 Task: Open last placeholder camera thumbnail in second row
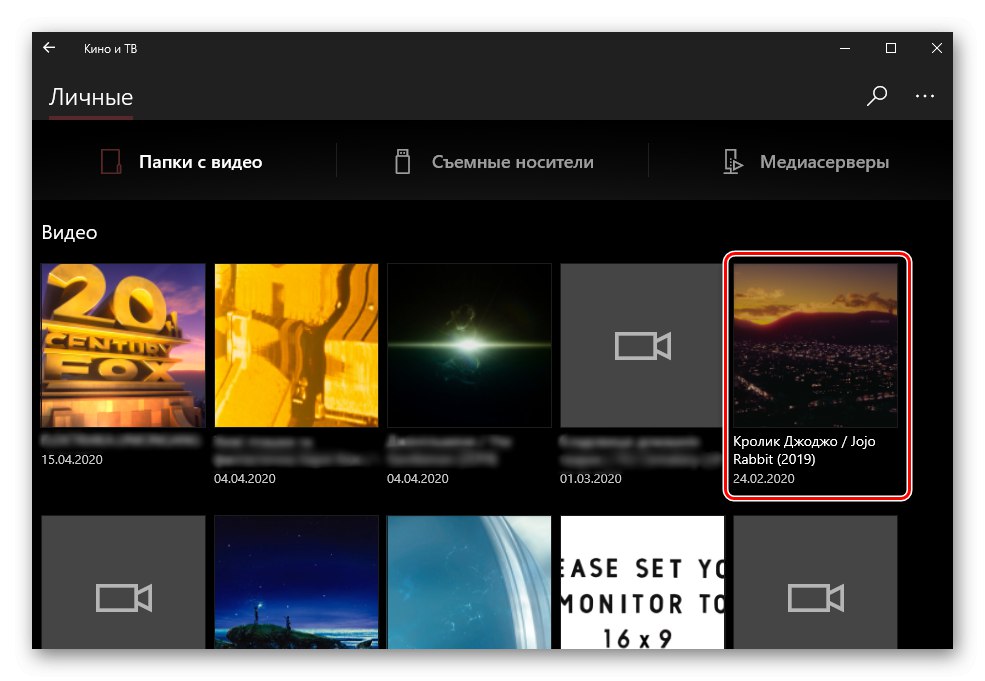click(815, 582)
